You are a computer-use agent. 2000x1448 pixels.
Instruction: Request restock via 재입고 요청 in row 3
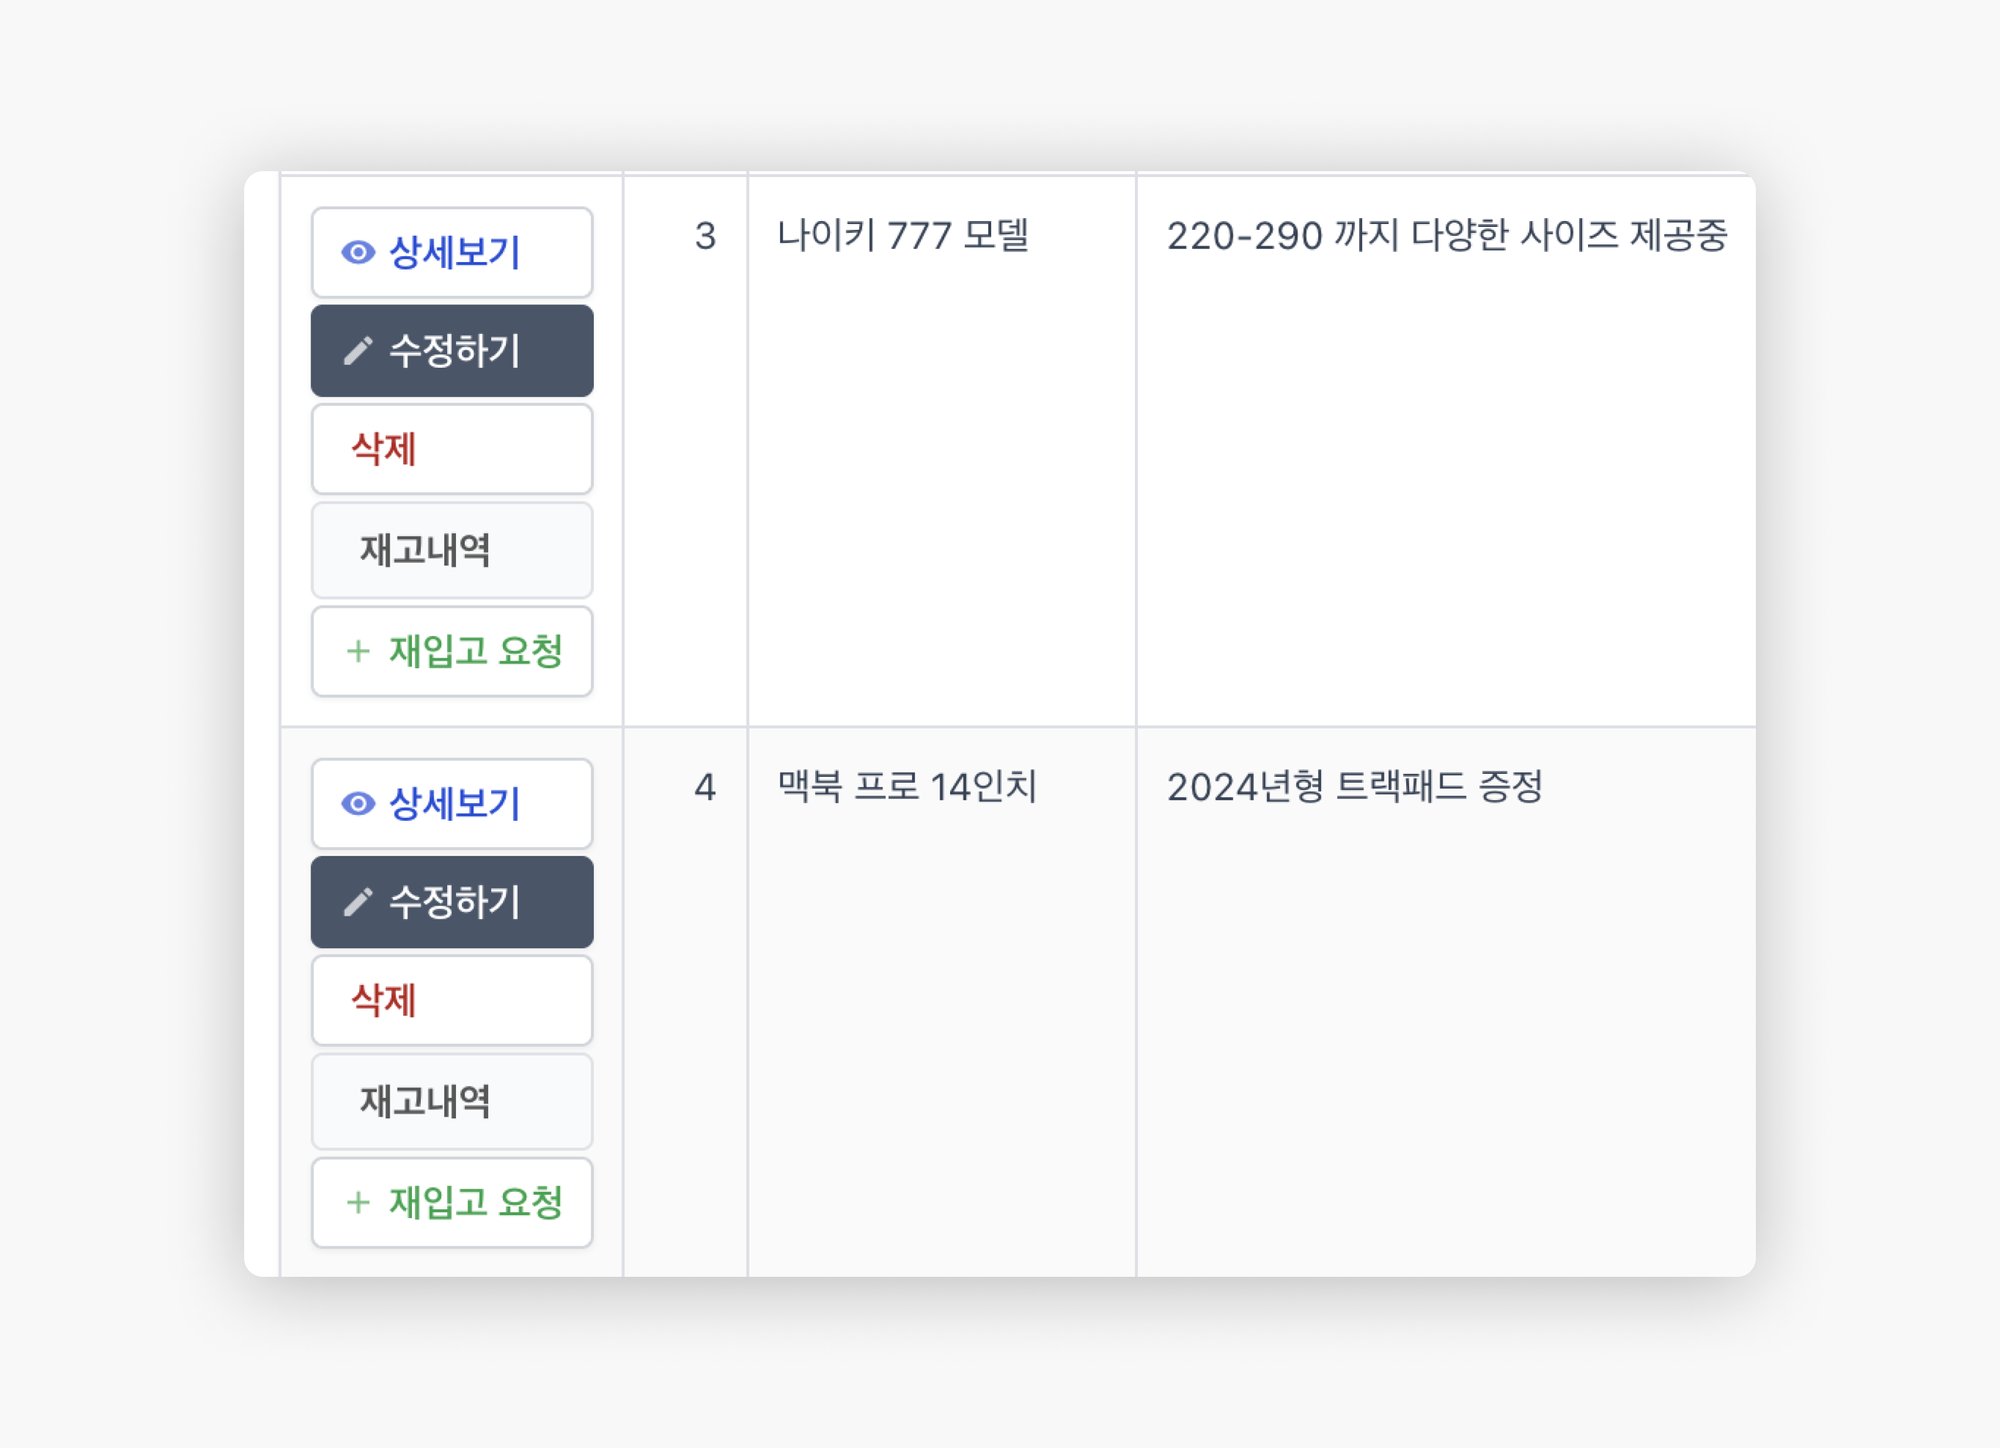coord(452,651)
